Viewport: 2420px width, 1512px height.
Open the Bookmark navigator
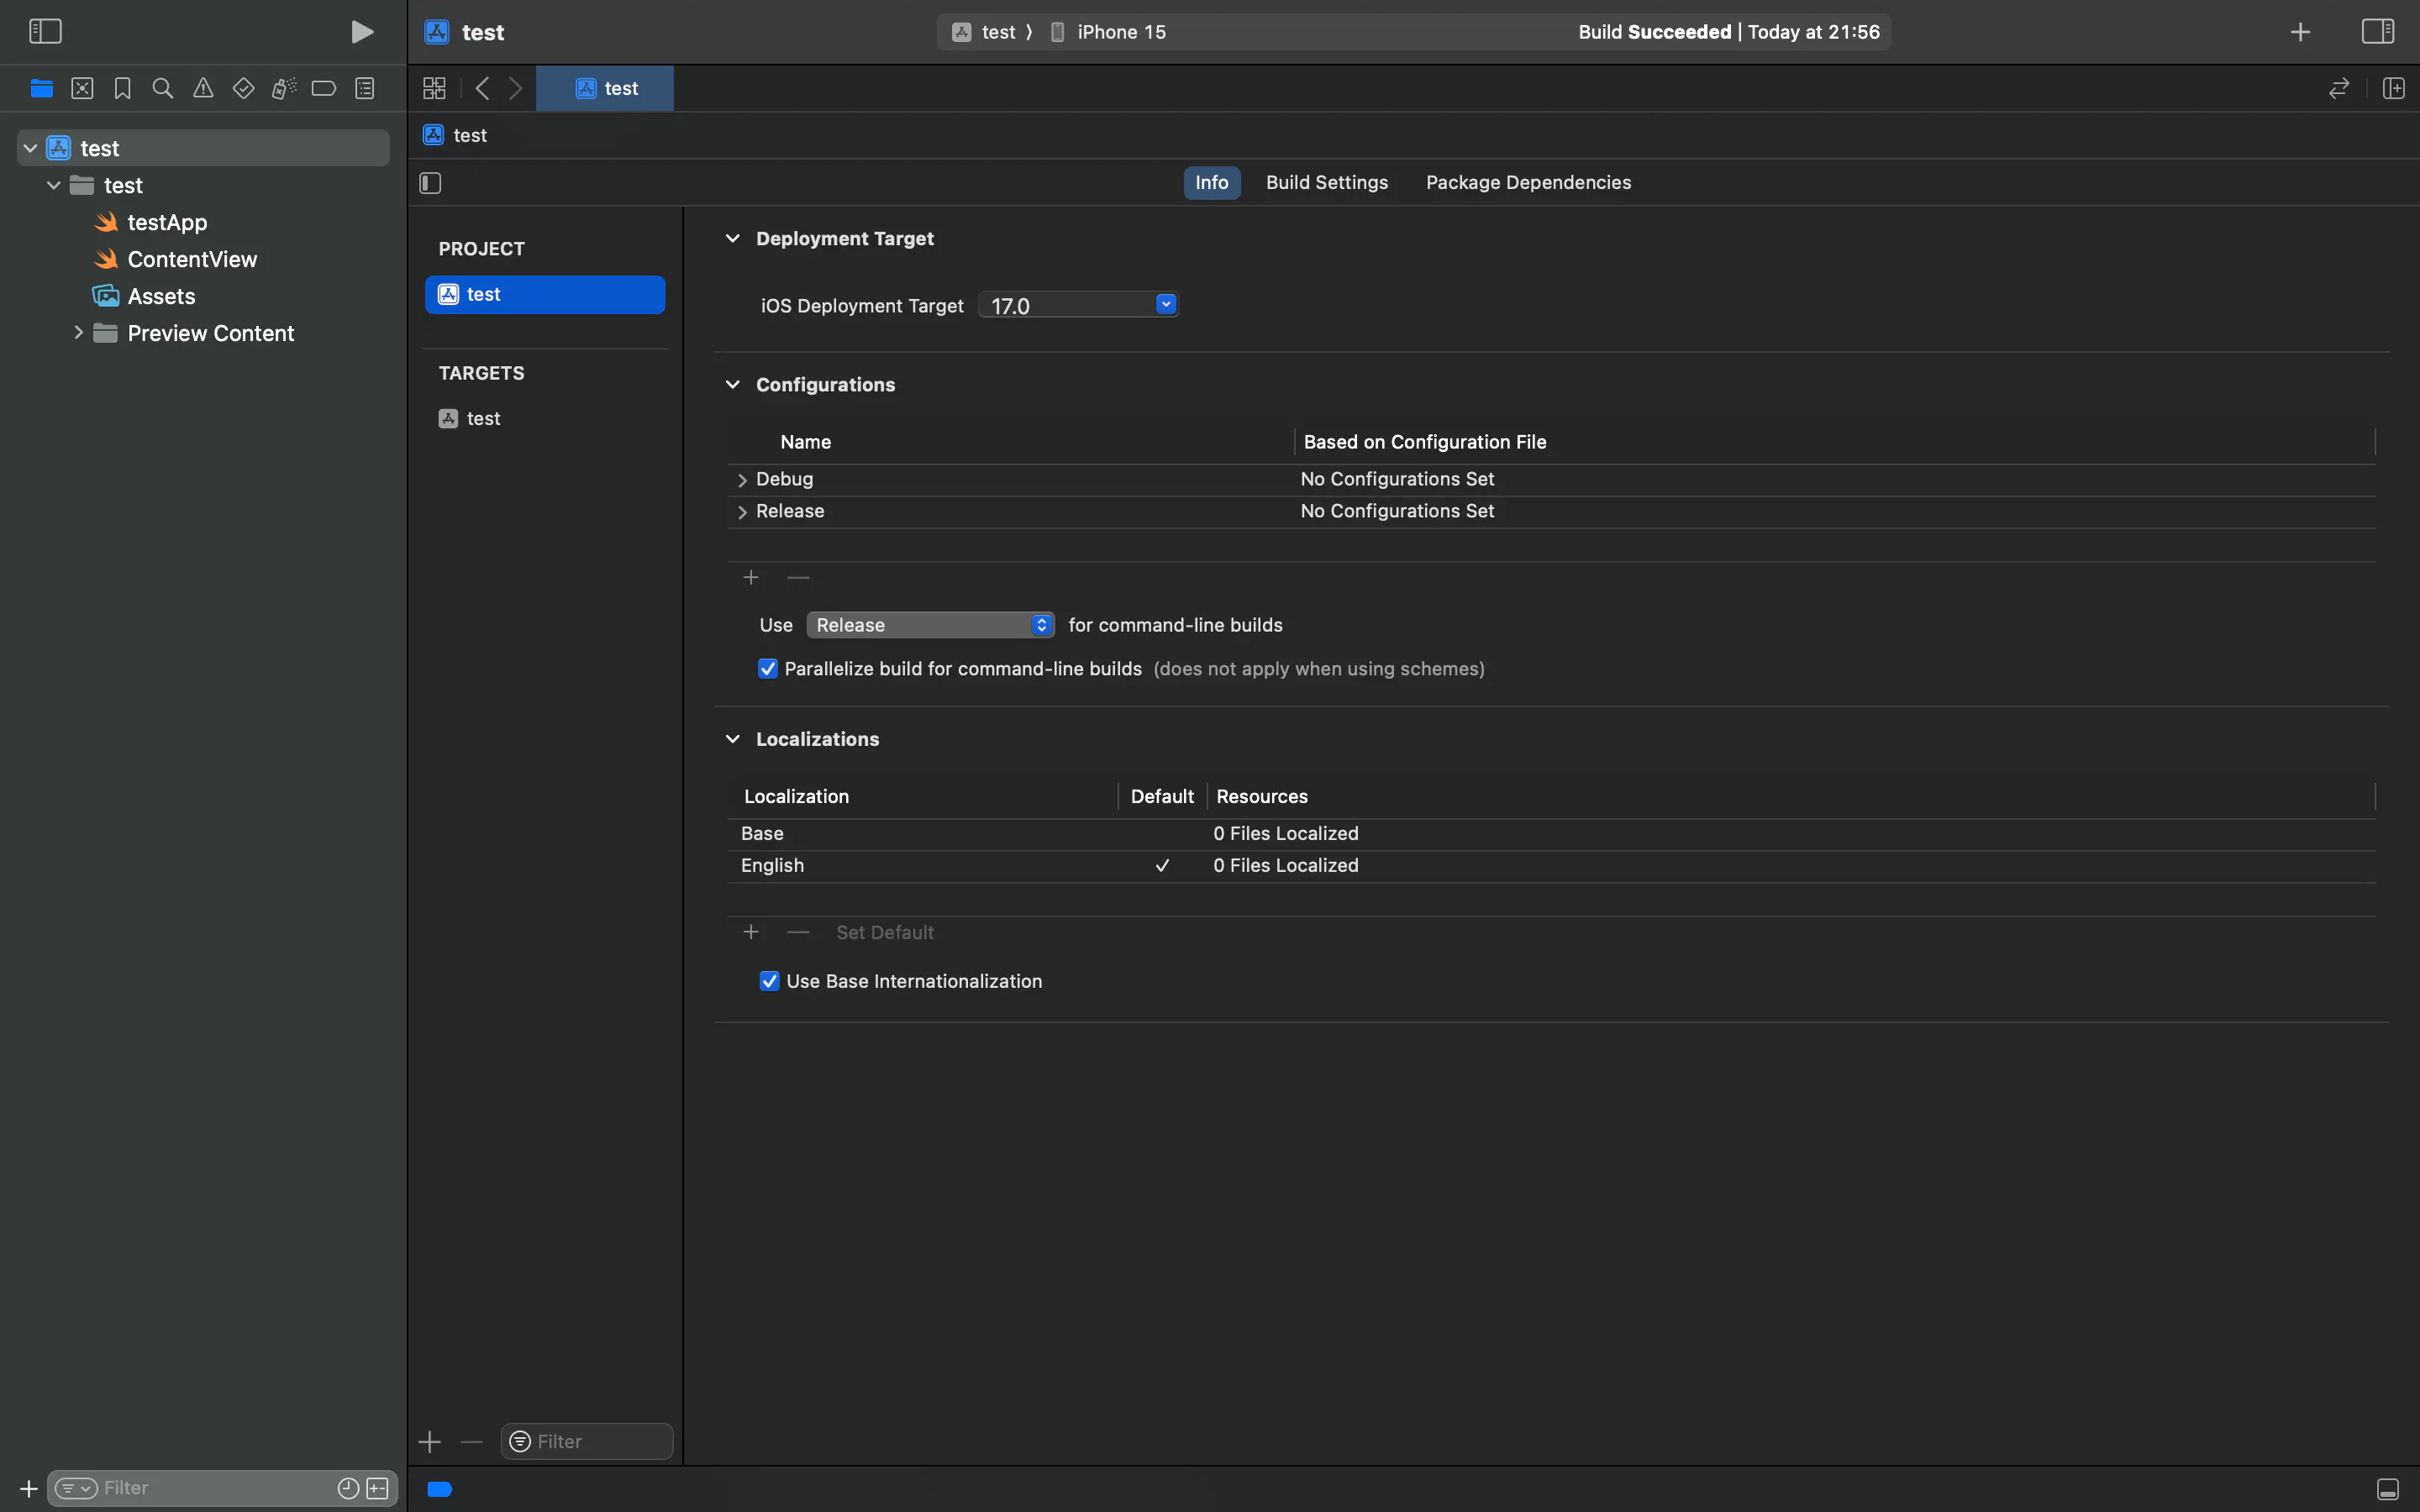[122, 88]
